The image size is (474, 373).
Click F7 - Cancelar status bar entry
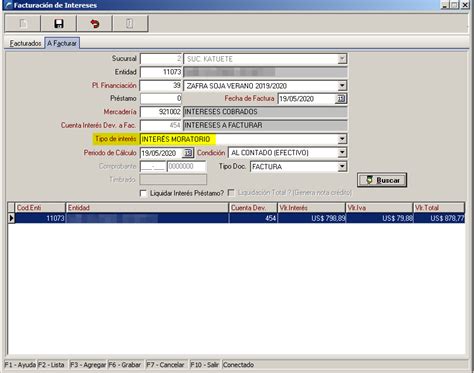click(x=166, y=365)
